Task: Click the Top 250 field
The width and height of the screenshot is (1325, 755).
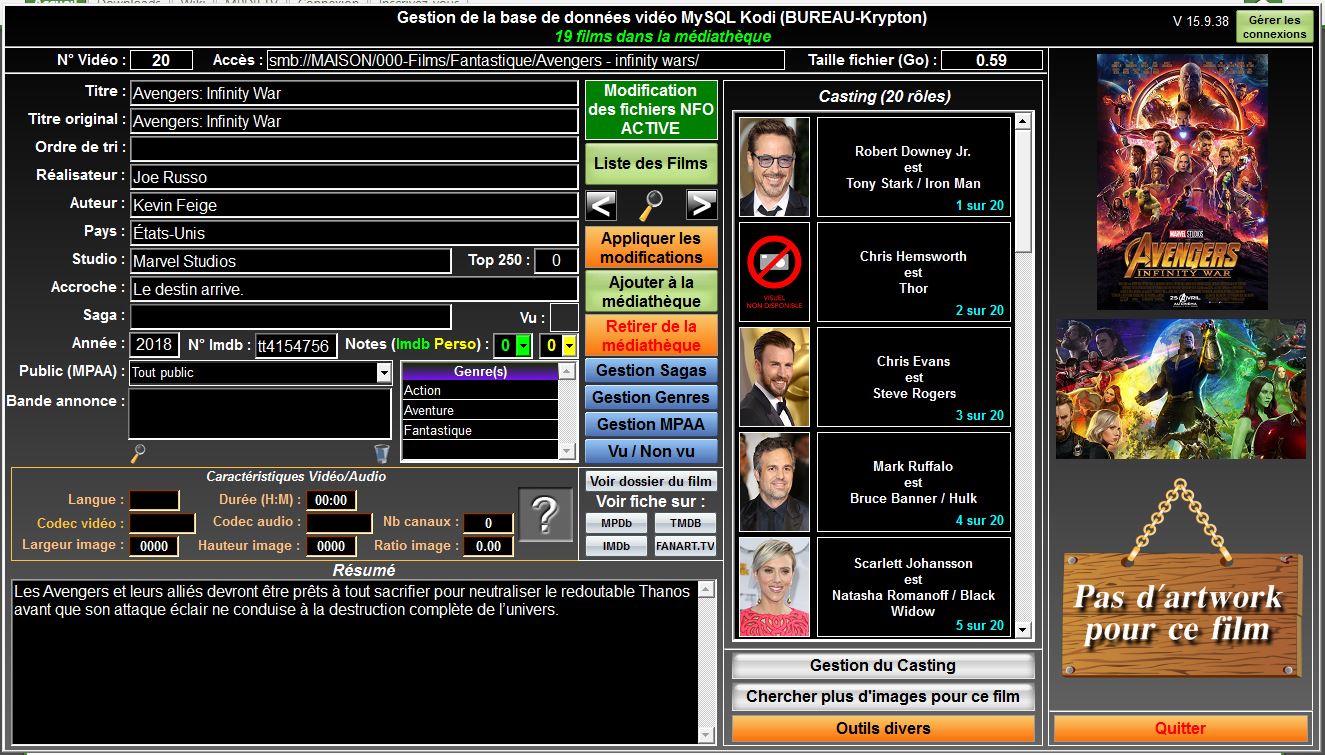Action: [x=556, y=261]
